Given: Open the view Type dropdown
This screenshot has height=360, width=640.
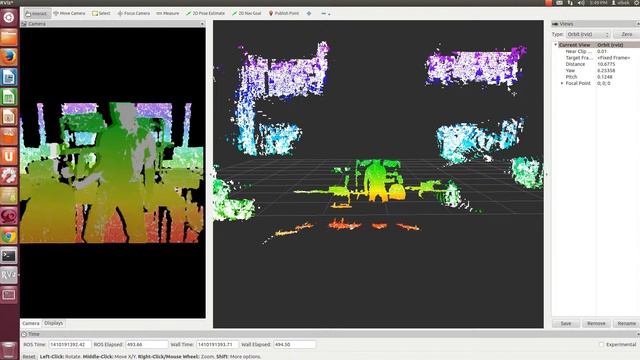Looking at the screenshot, I should [x=588, y=35].
